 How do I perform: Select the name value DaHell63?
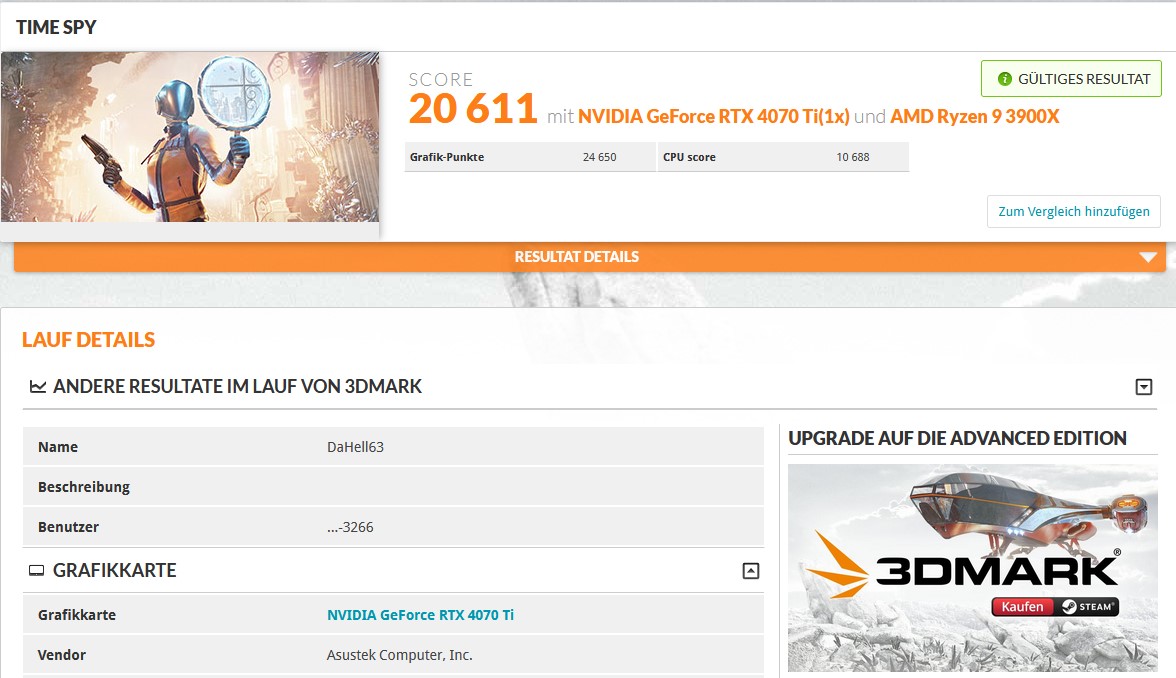pos(356,447)
